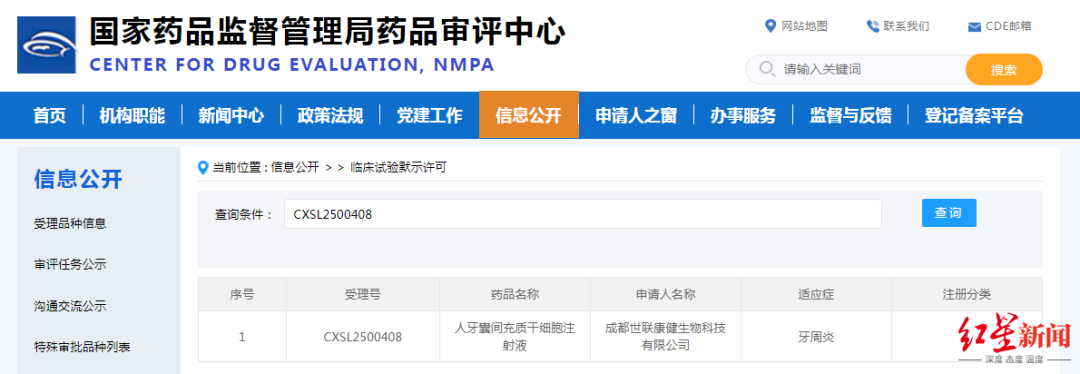Open 登记备案平台 navigation item

pyautogui.click(x=974, y=115)
